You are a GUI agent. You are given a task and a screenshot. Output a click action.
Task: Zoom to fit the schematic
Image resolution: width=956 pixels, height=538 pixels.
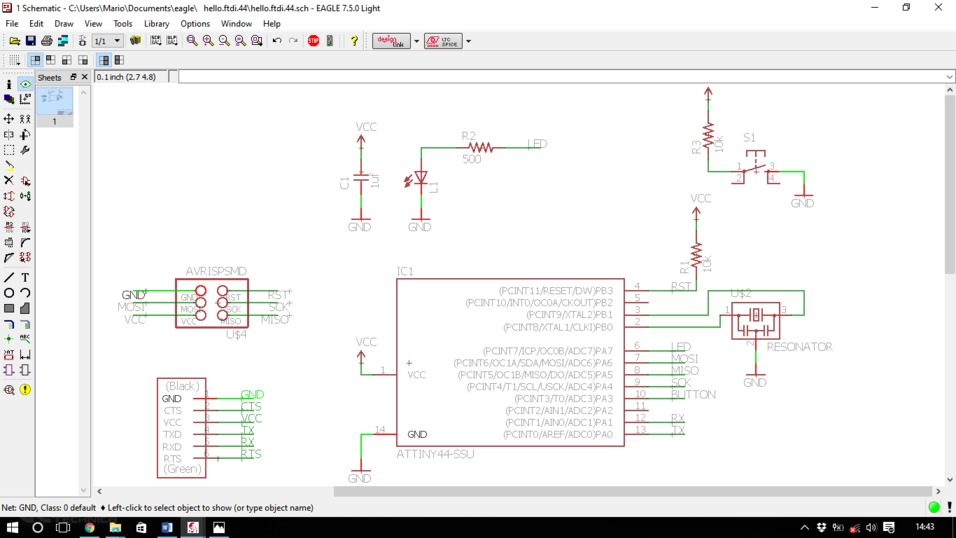(192, 41)
